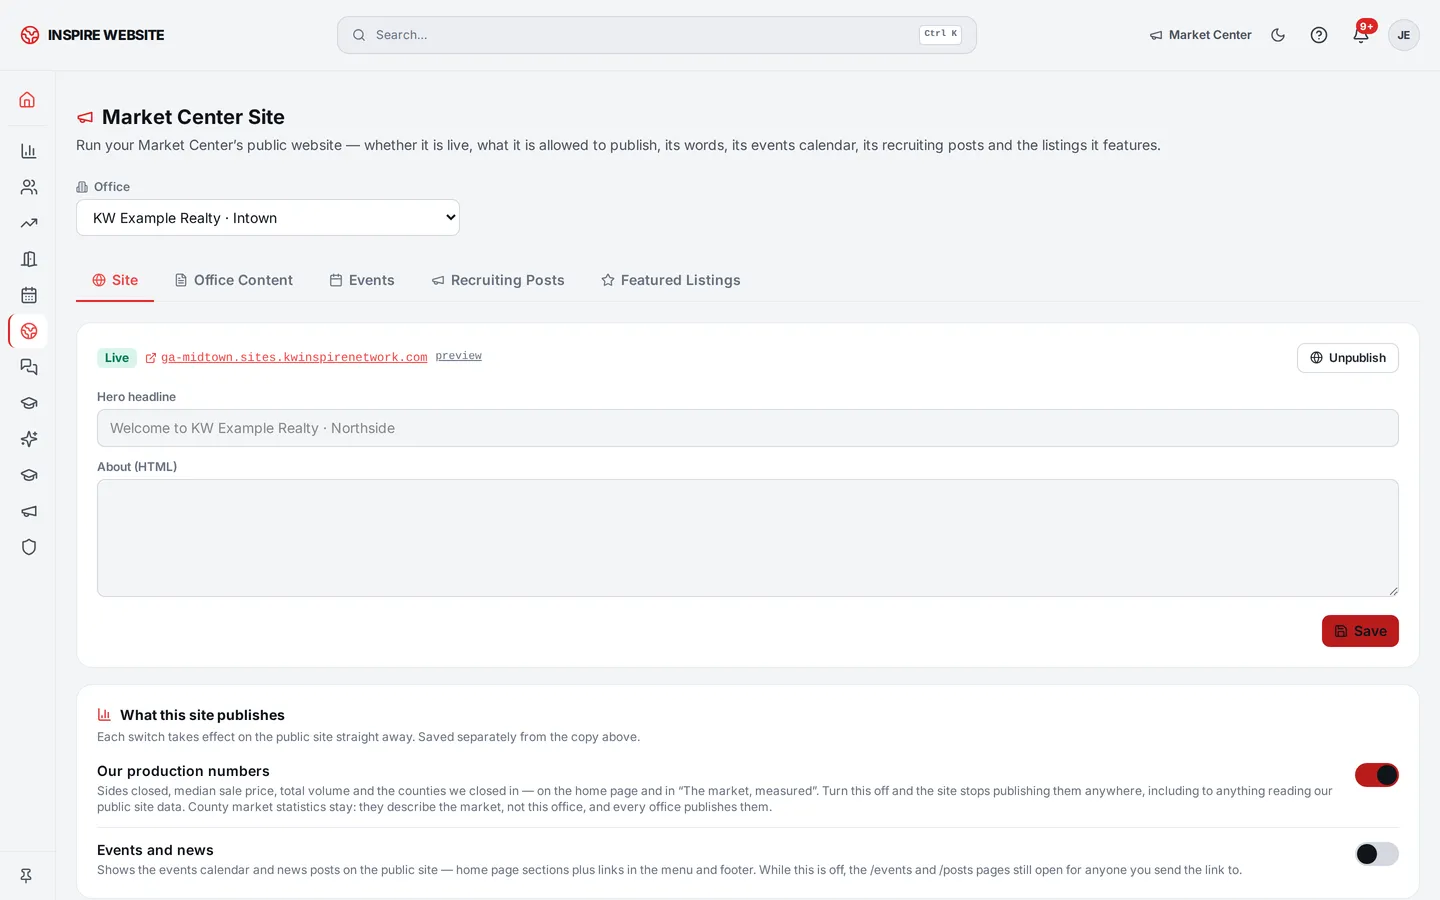
Task: Open the sparkles icon in the sidebar
Action: click(28, 439)
